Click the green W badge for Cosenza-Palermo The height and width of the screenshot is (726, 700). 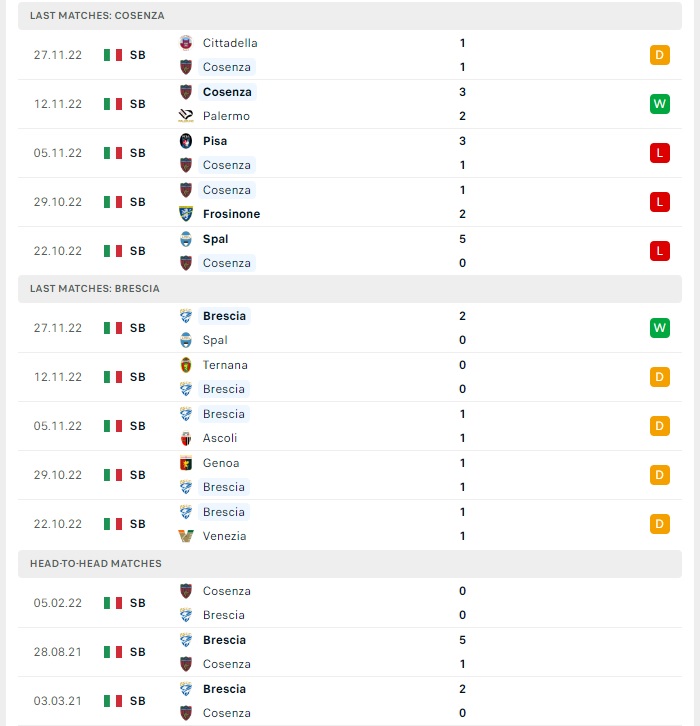tap(659, 104)
